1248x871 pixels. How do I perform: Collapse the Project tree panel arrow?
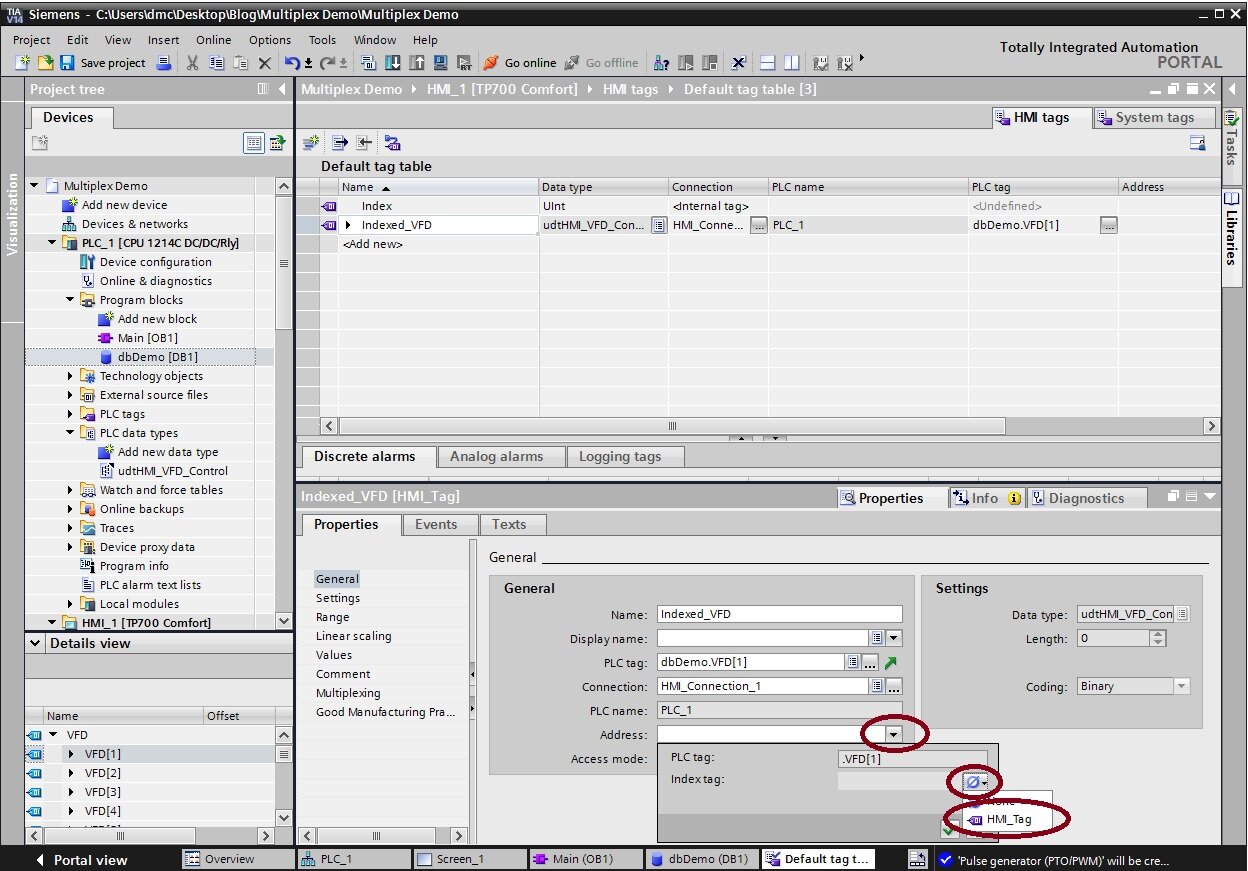tap(283, 89)
